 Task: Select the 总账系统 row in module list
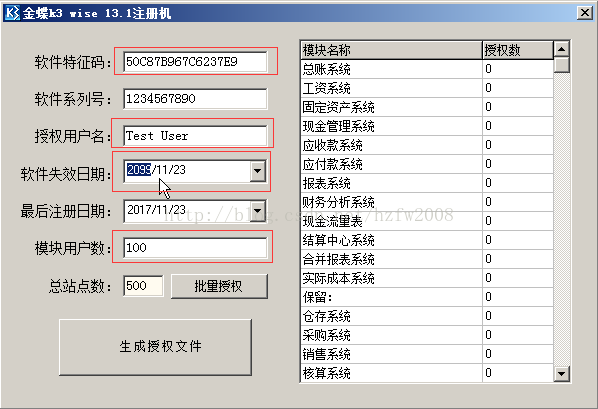[x=427, y=69]
